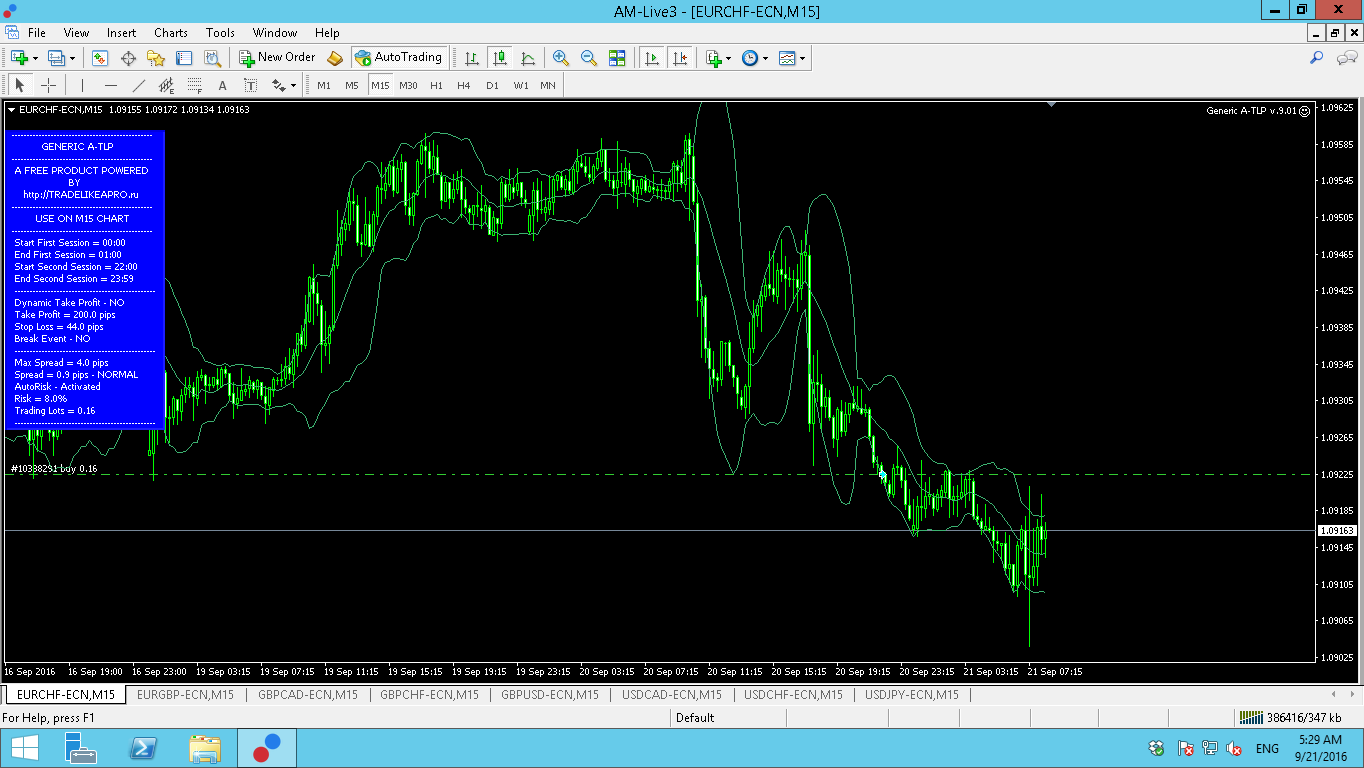The width and height of the screenshot is (1364, 768).
Task: Open the Navigator star-folder icon
Action: (x=156, y=58)
